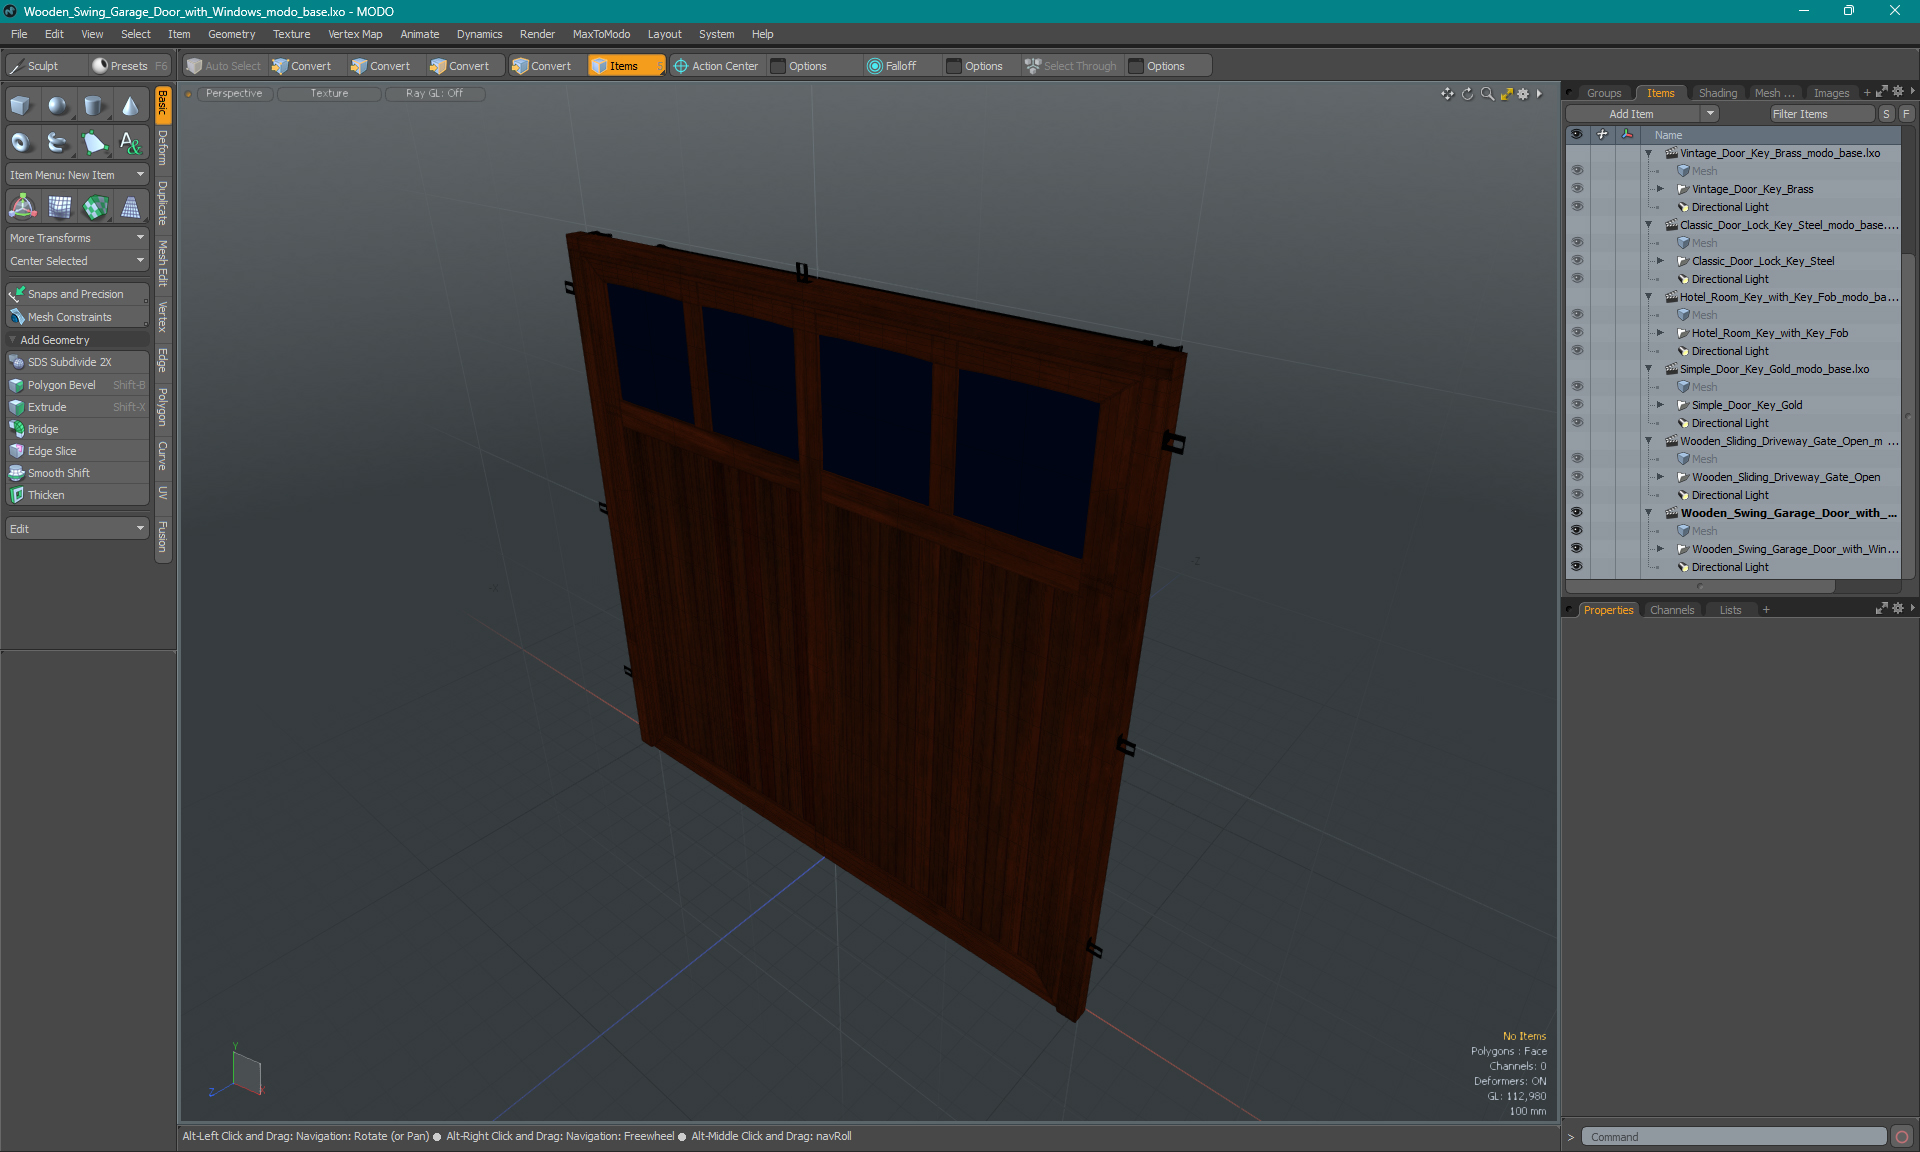The width and height of the screenshot is (1920, 1152).
Task: Click the viewport pan/move icon
Action: (x=1447, y=94)
